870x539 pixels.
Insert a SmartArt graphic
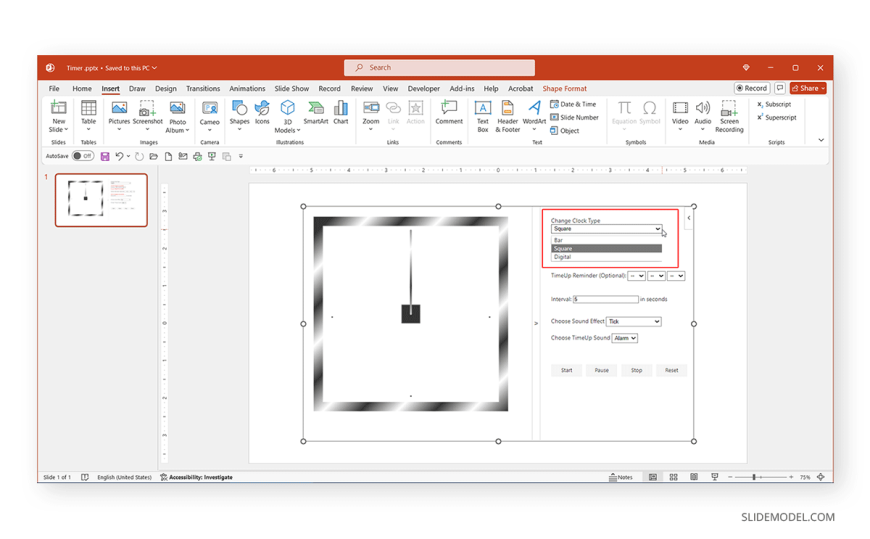316,113
